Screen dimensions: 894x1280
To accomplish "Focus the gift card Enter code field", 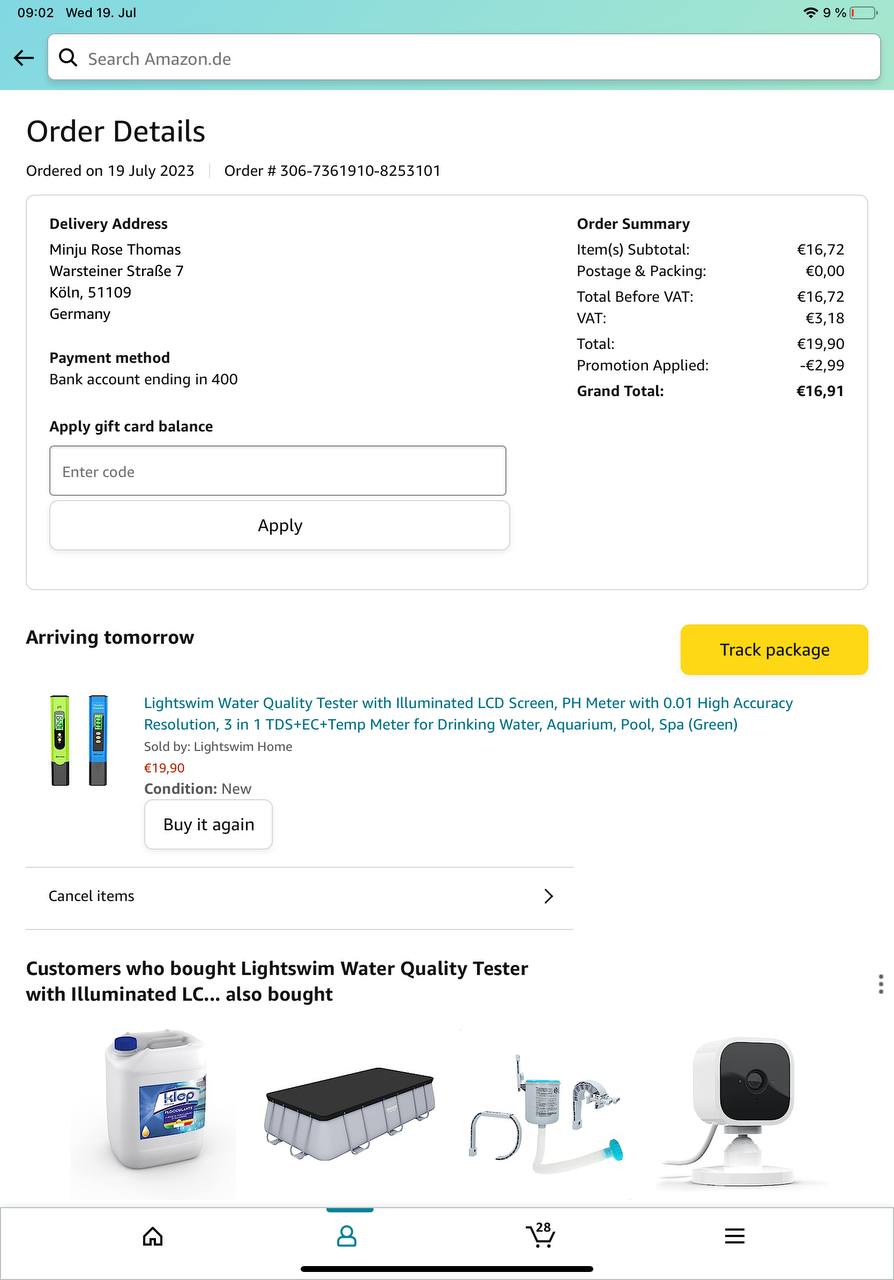I will click(x=278, y=471).
